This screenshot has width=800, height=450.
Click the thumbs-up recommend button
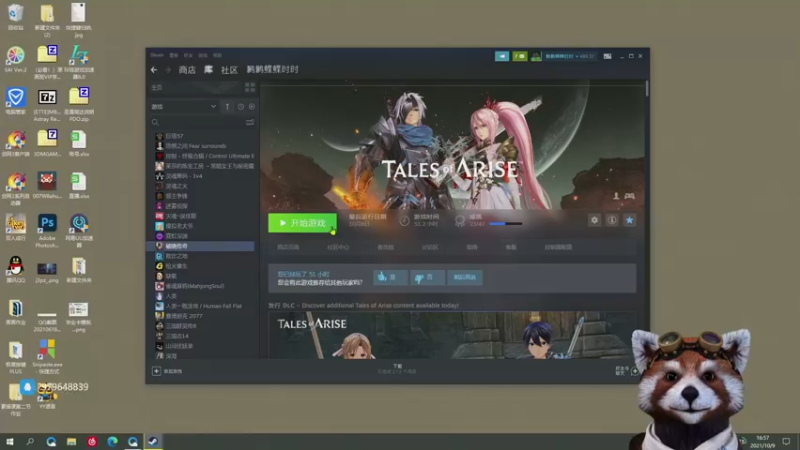click(x=390, y=277)
